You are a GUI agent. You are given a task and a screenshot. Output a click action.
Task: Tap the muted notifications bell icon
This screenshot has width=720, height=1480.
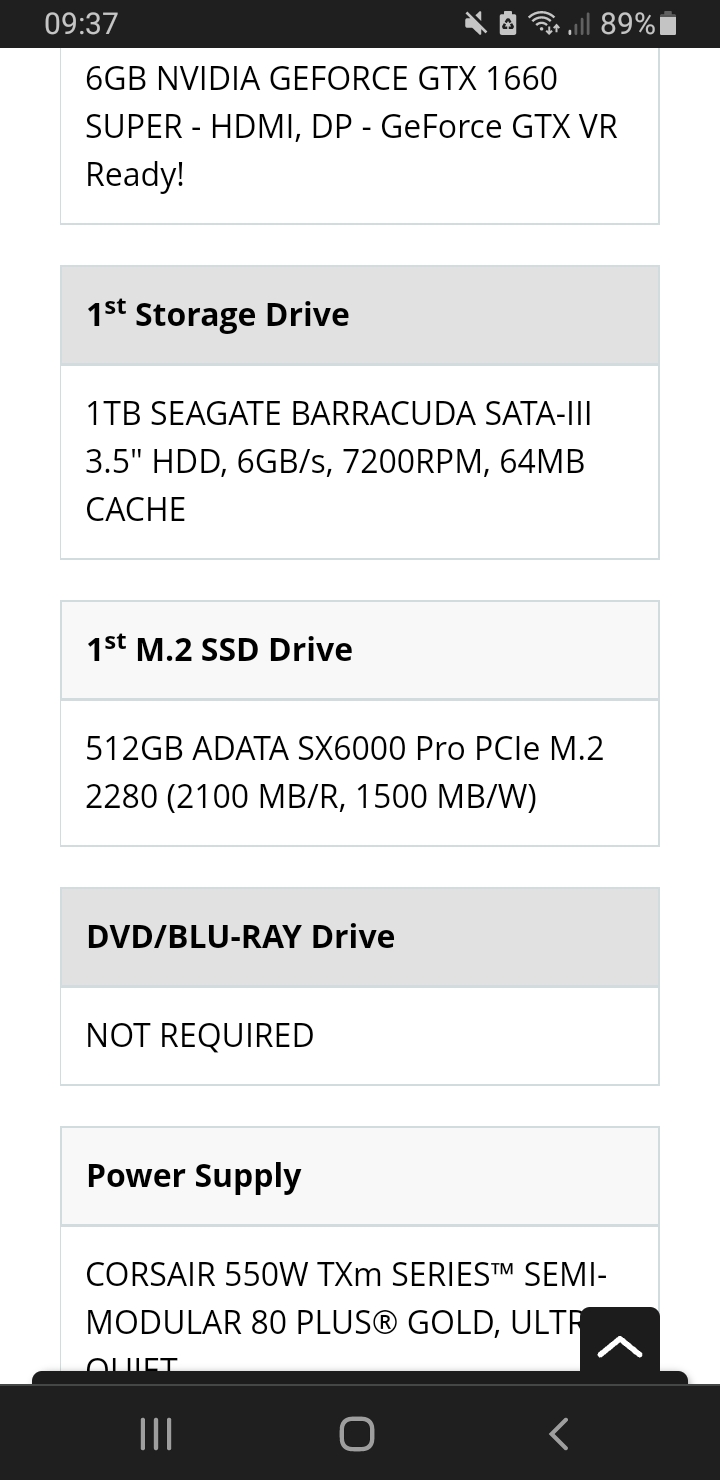[x=474, y=23]
